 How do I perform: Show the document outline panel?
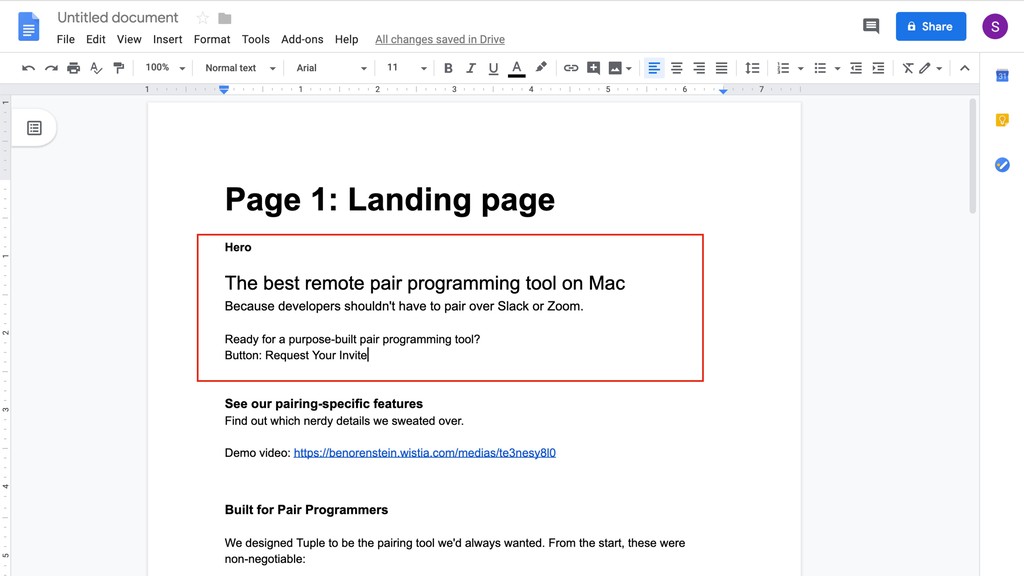click(34, 128)
